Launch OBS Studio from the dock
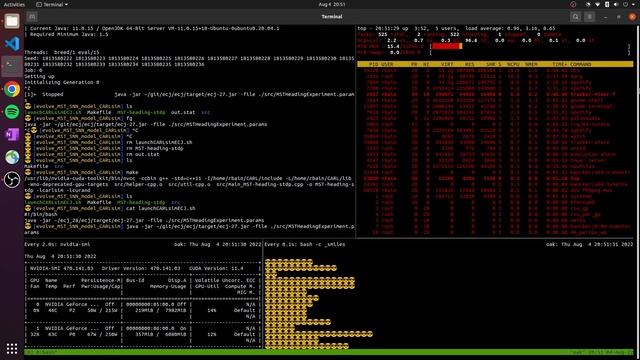 12,180
